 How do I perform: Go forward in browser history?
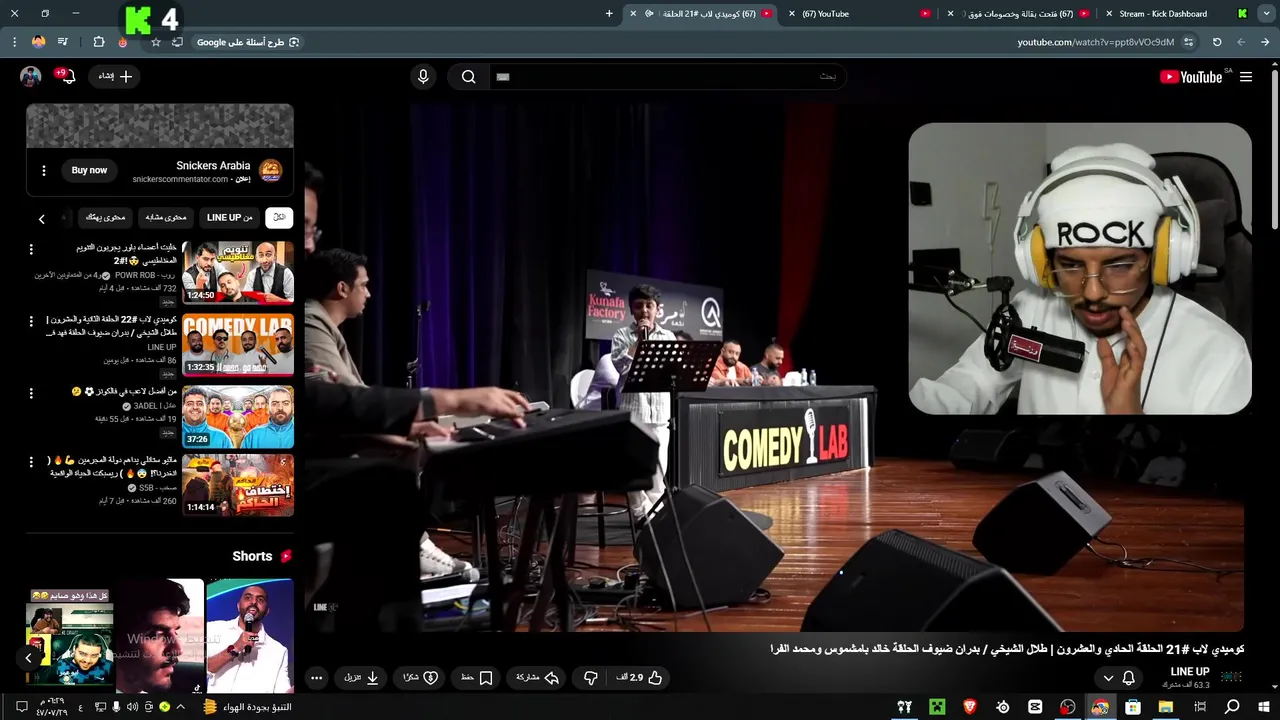[x=1241, y=42]
